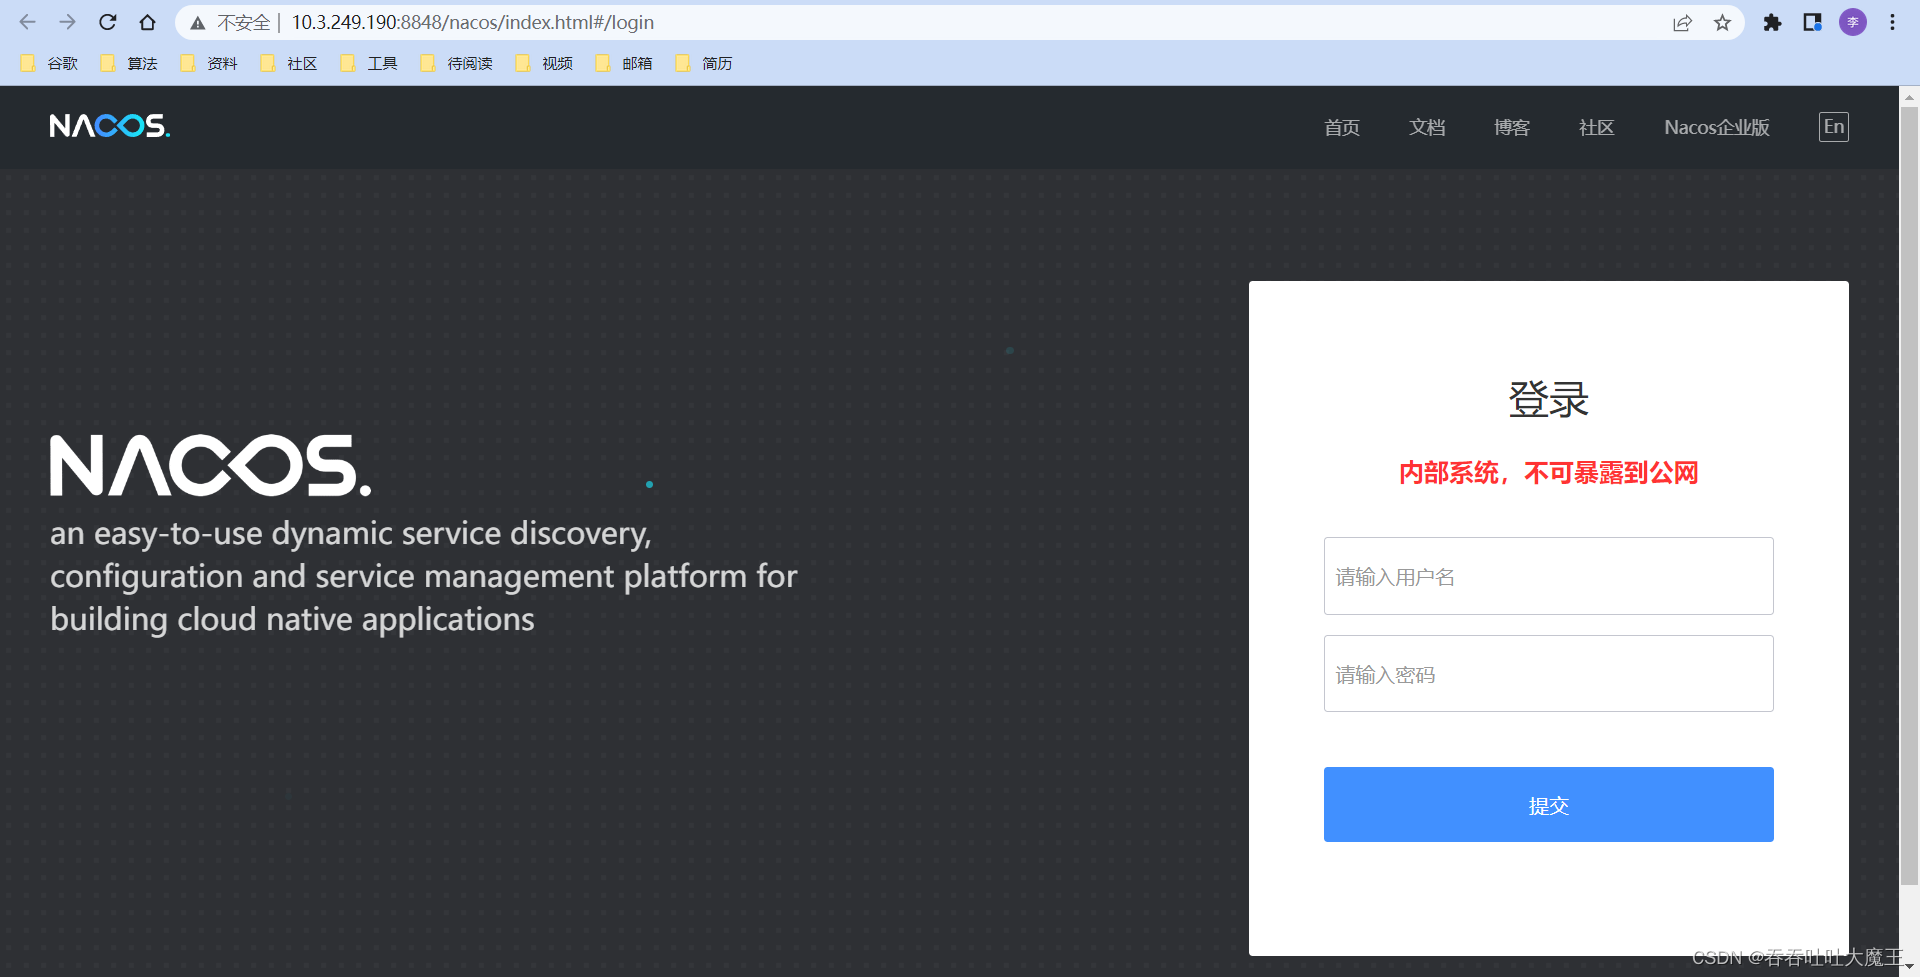Open the 简历 bookmark folder
The width and height of the screenshot is (1920, 977).
click(704, 63)
